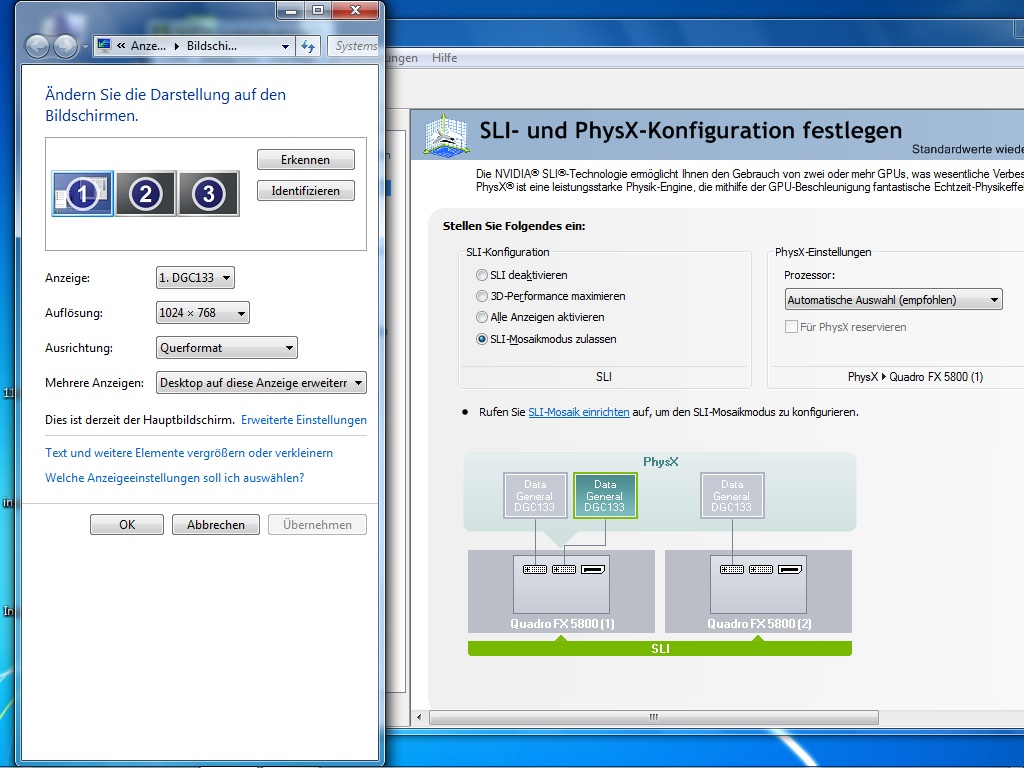Open link Text und weitere Elemente vergrößern
Image resolution: width=1024 pixels, height=768 pixels.
189,453
